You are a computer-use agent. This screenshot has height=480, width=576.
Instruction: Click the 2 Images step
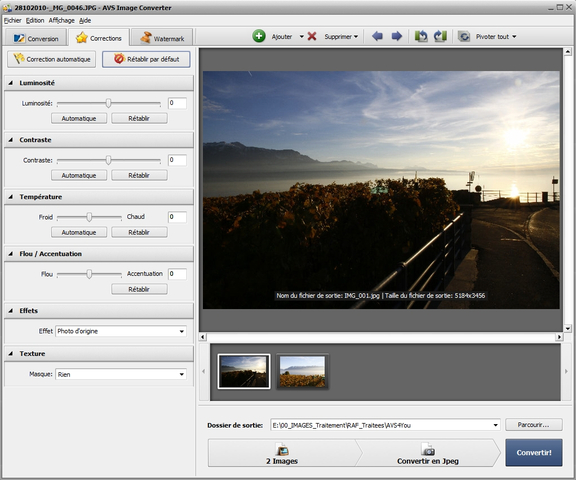[x=282, y=453]
